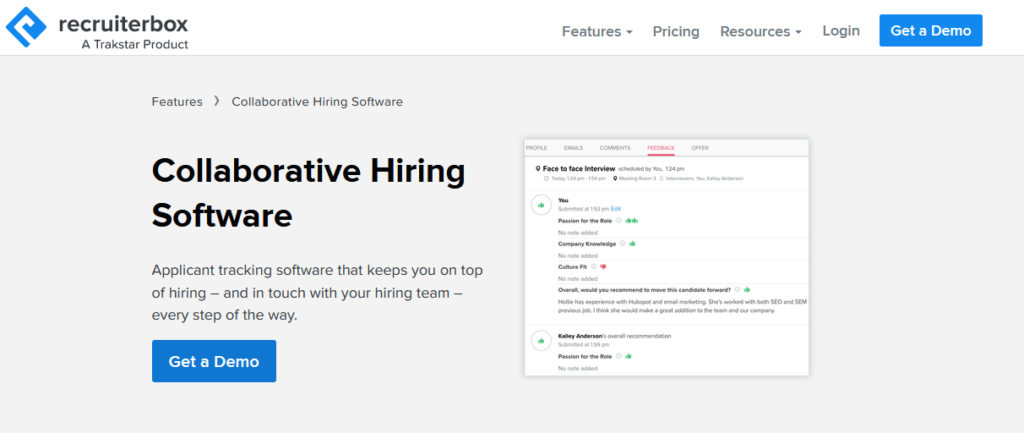Go to the Pricing page

pos(676,31)
